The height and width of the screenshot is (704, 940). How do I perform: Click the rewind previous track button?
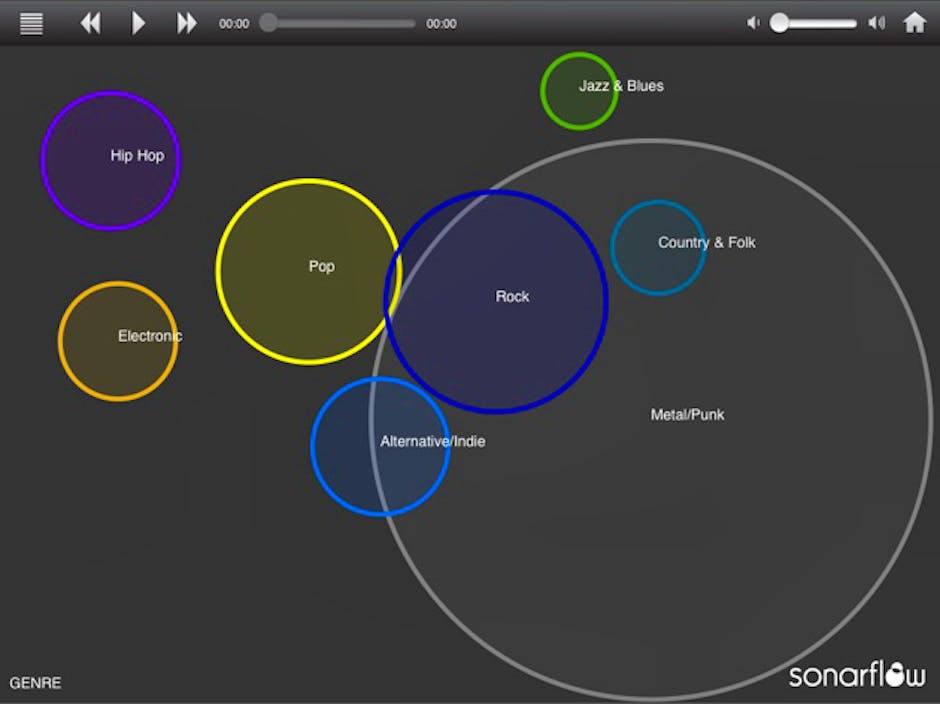(90, 23)
